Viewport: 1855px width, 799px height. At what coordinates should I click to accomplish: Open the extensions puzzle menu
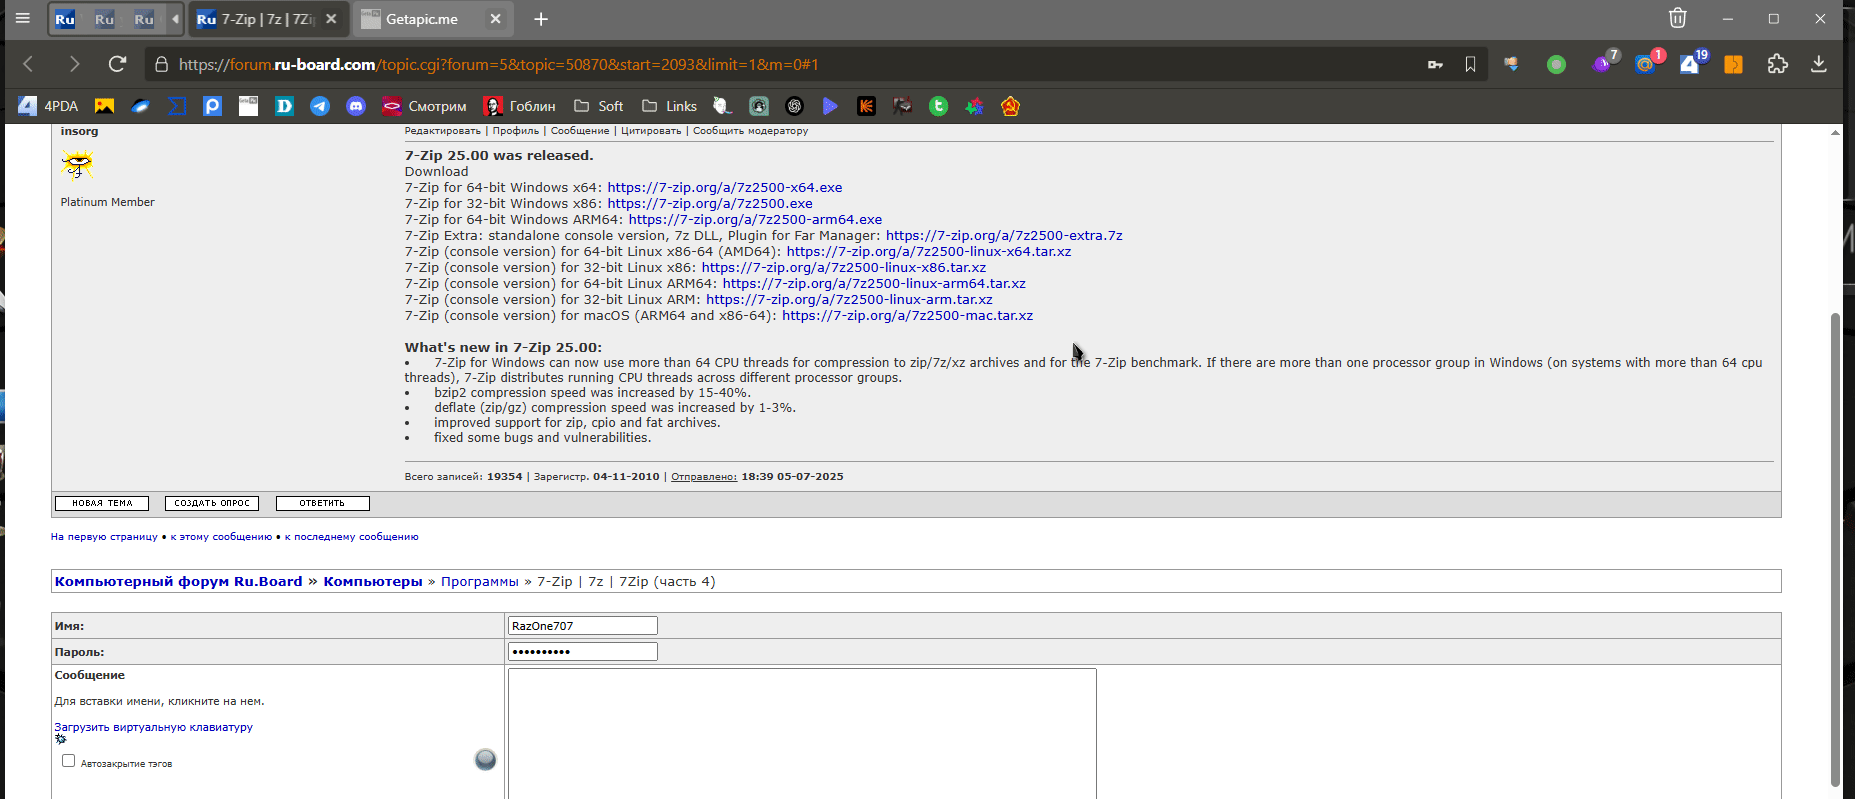[x=1777, y=64]
